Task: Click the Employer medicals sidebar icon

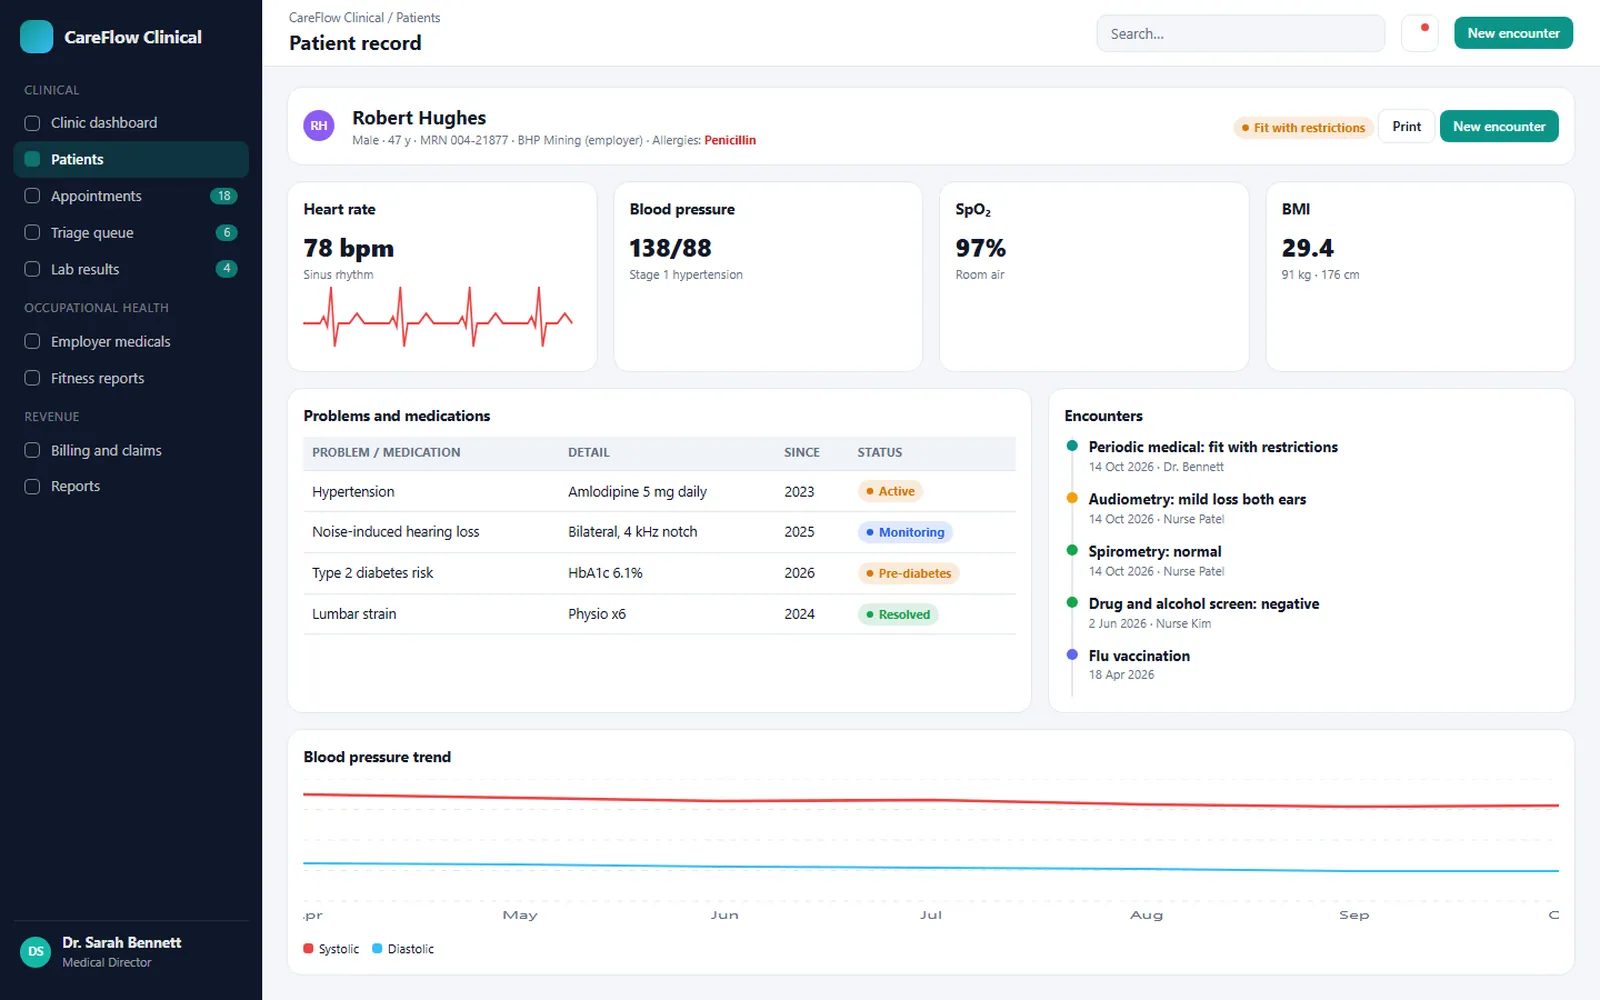Action: (x=32, y=342)
